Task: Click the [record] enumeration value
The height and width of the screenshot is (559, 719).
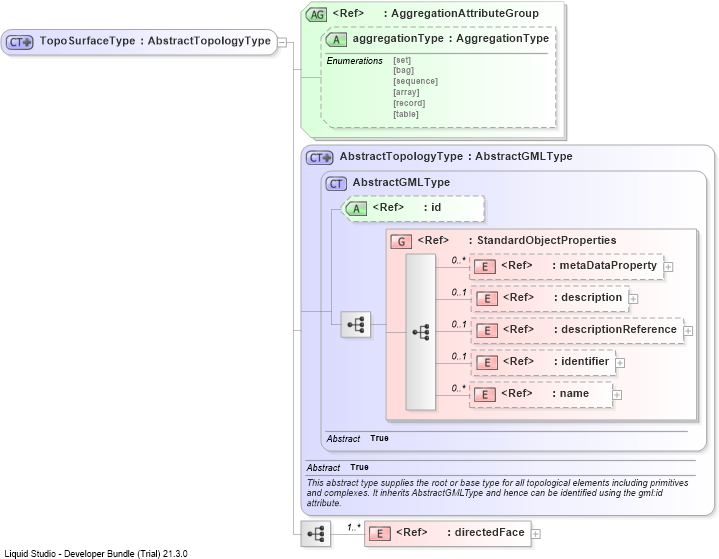Action: click(409, 103)
